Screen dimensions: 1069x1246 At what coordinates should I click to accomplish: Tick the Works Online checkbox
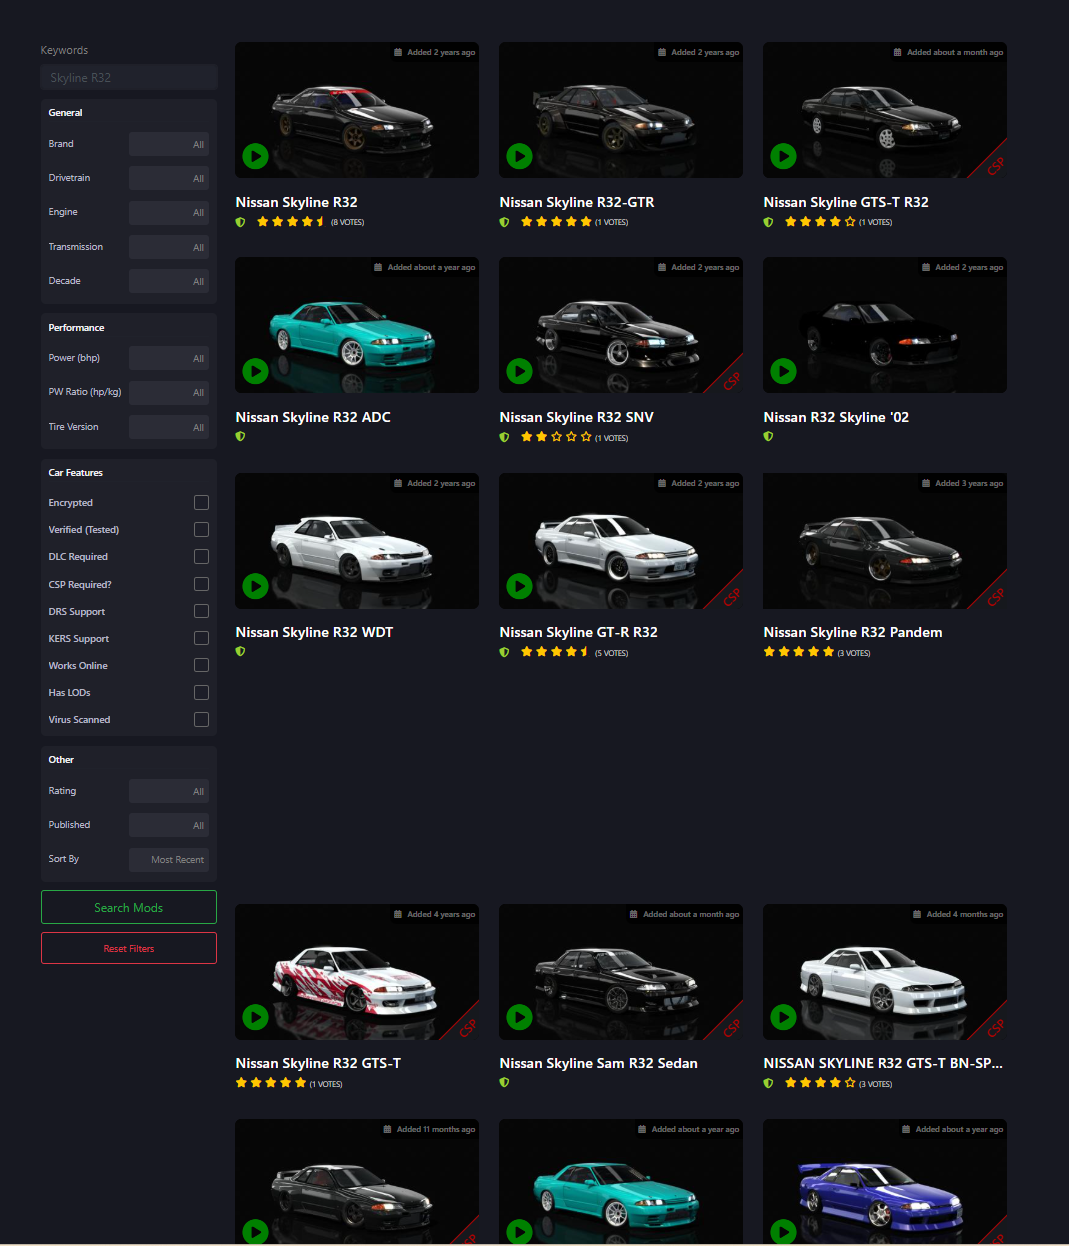(x=201, y=665)
